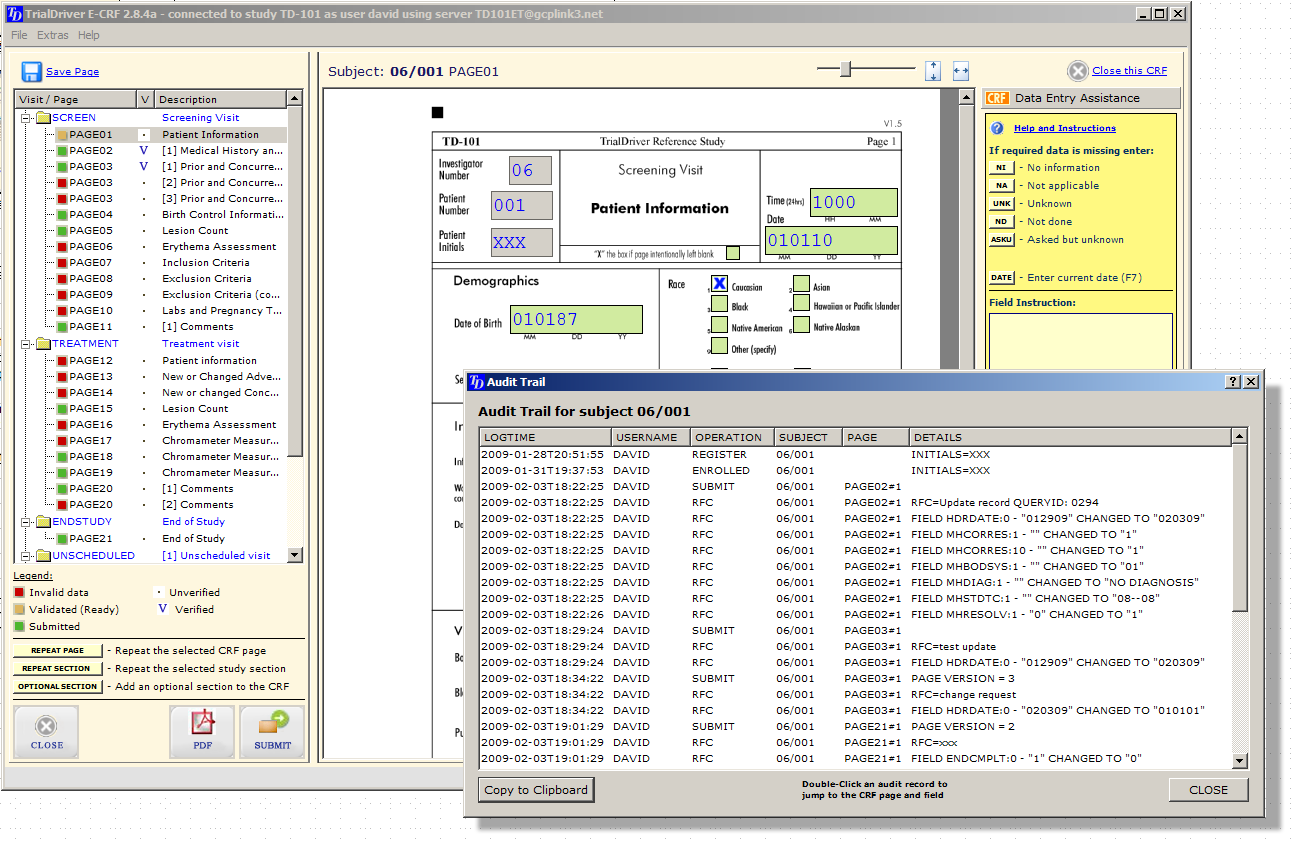Click the Save Page floppy disk icon
Screen dimensions: 1300x844
click(31, 71)
